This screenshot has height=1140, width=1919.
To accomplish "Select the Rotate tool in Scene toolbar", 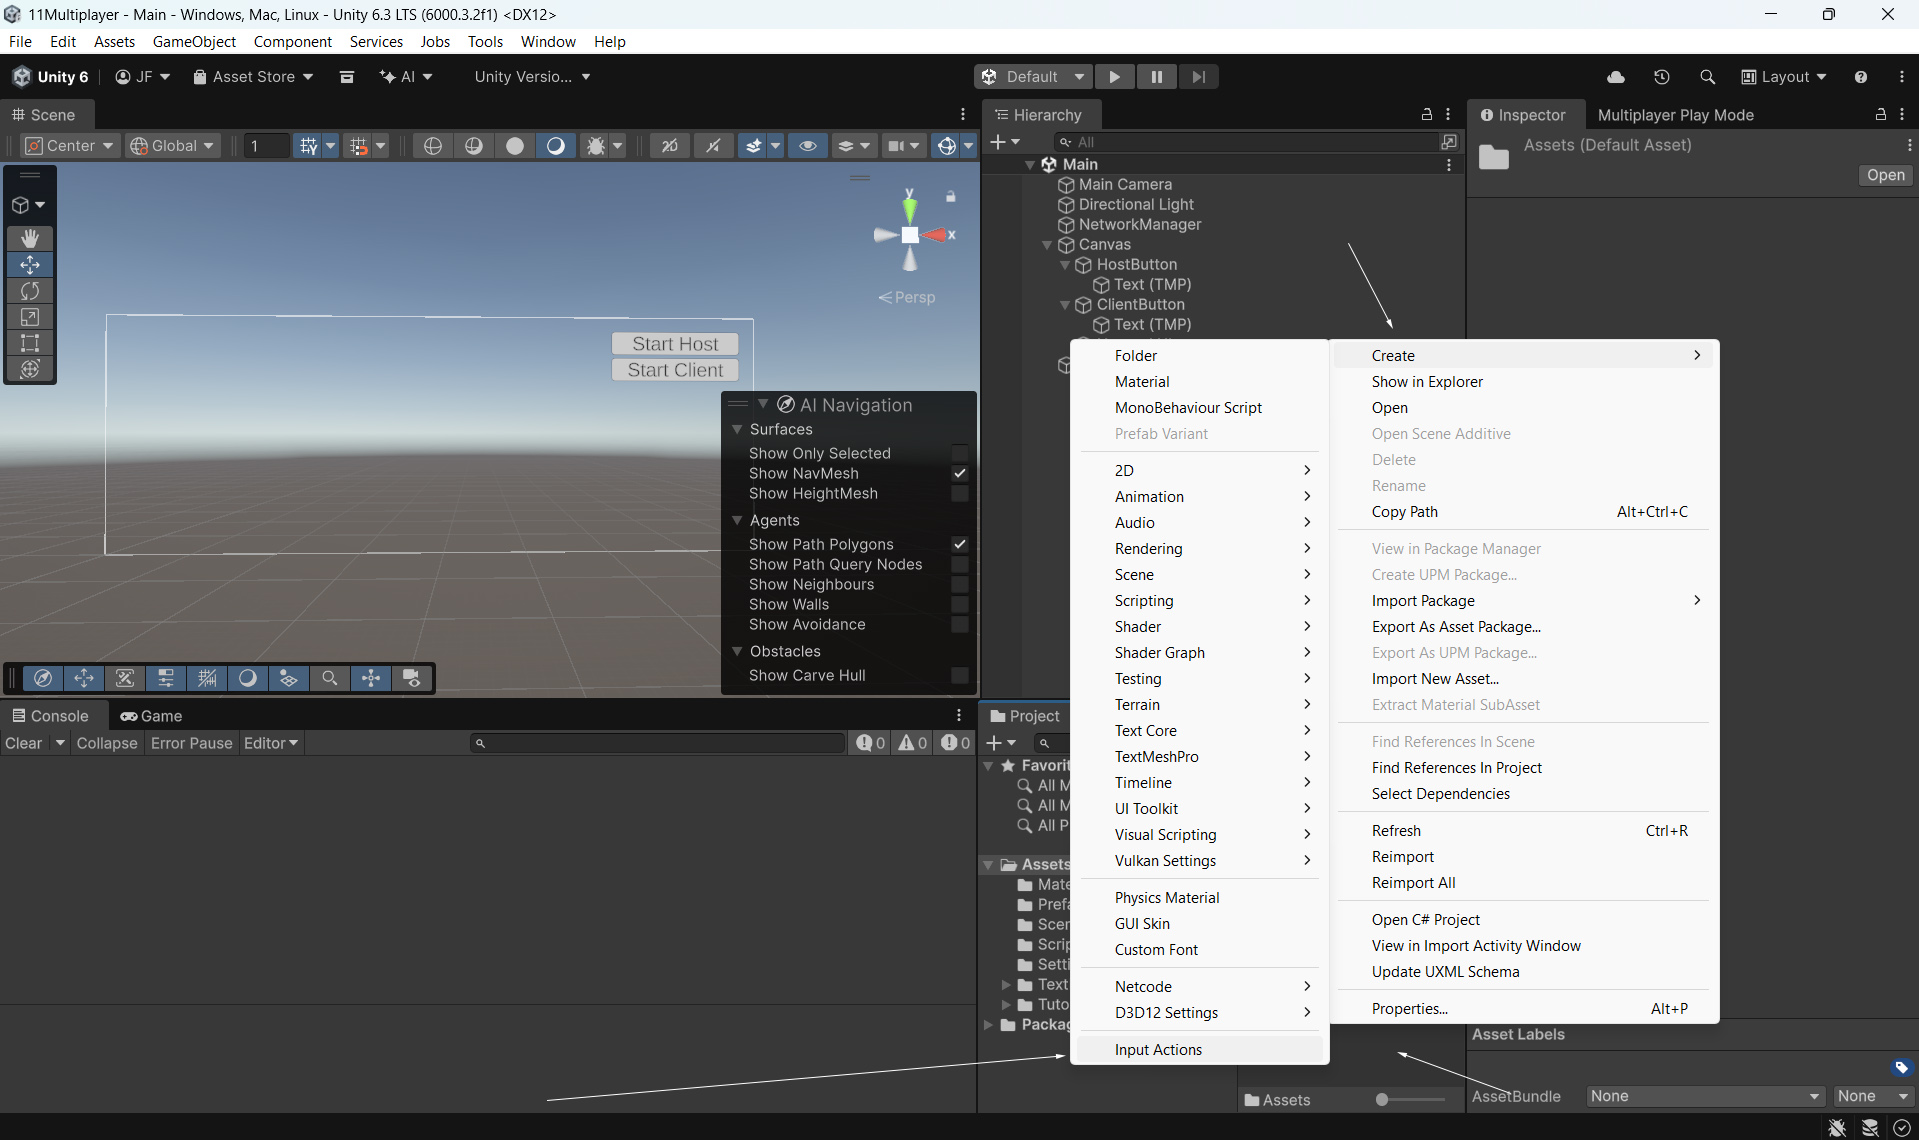I will [30, 291].
